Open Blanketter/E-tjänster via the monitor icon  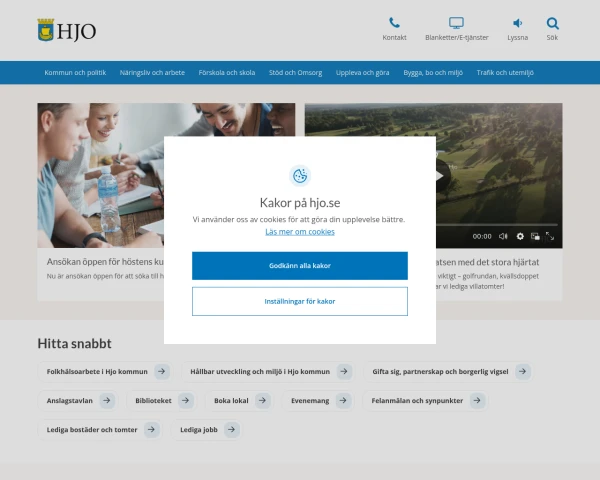point(456,23)
